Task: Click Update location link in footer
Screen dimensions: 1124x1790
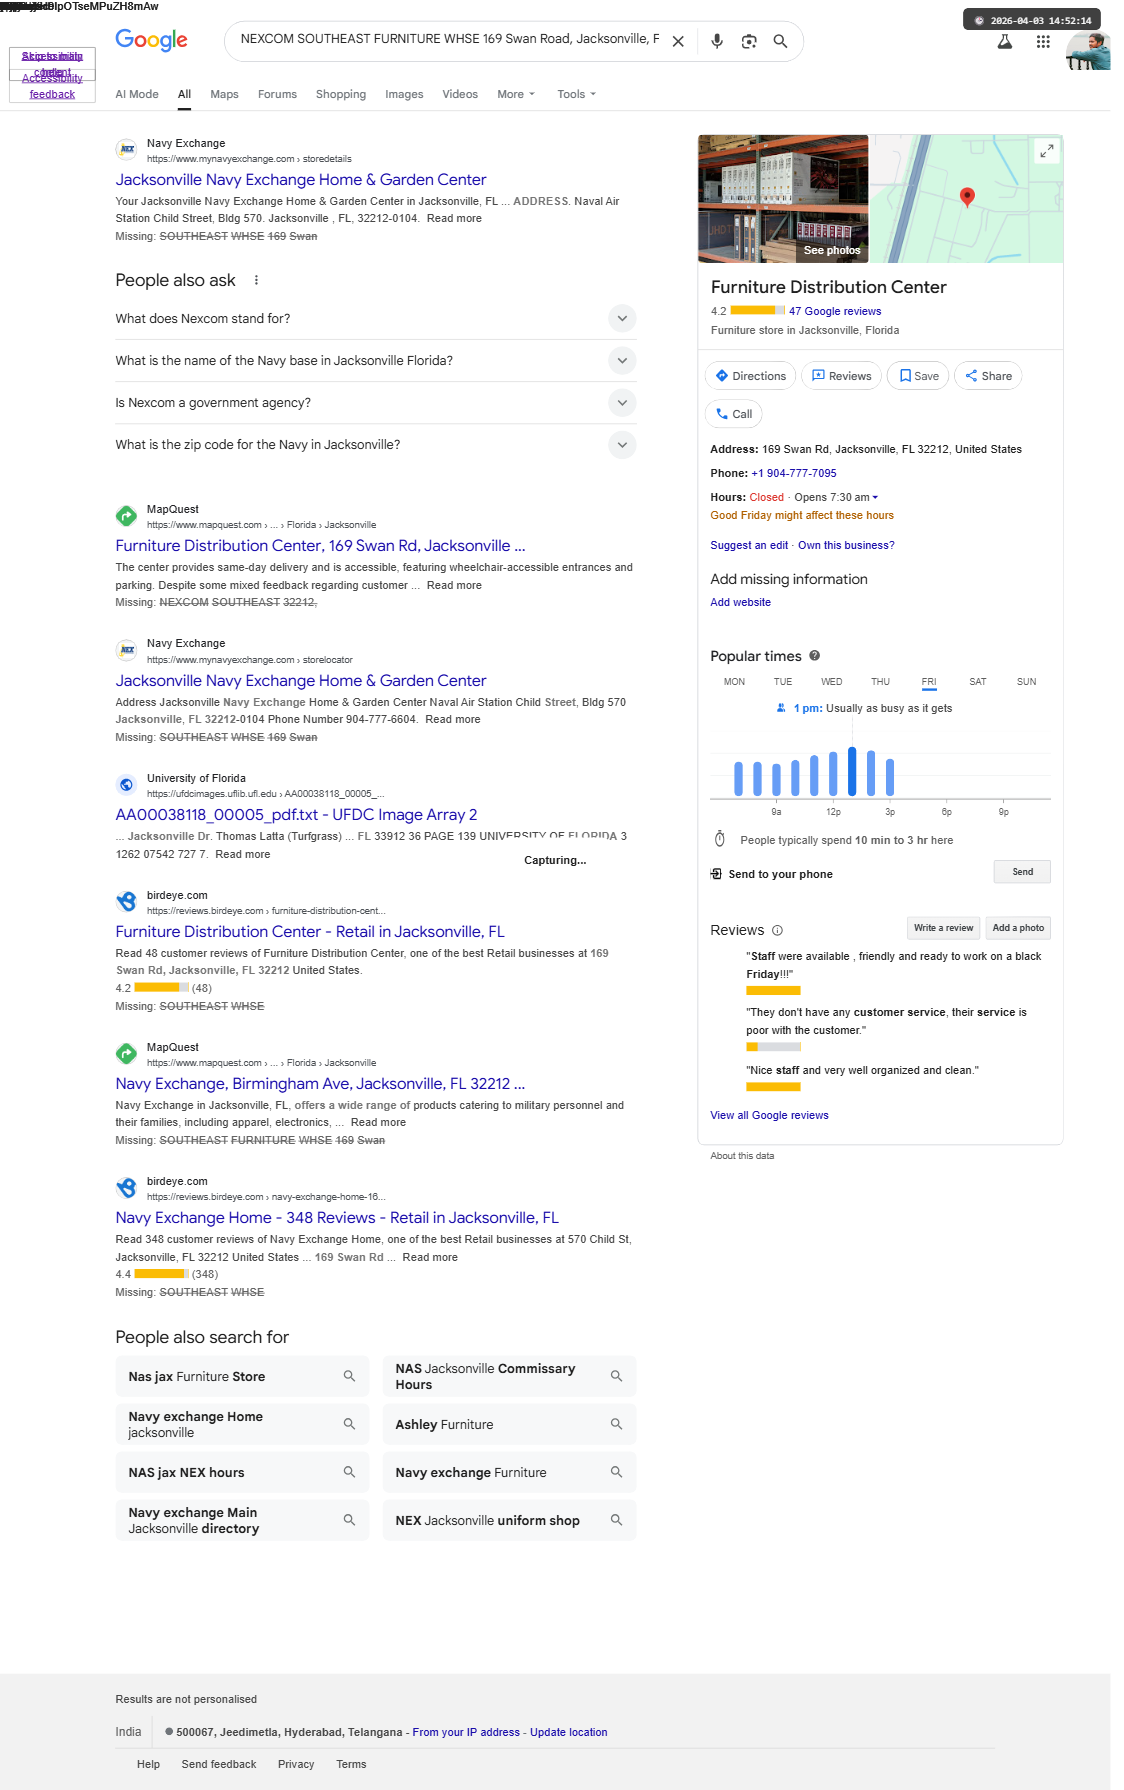Action: pyautogui.click(x=568, y=1732)
